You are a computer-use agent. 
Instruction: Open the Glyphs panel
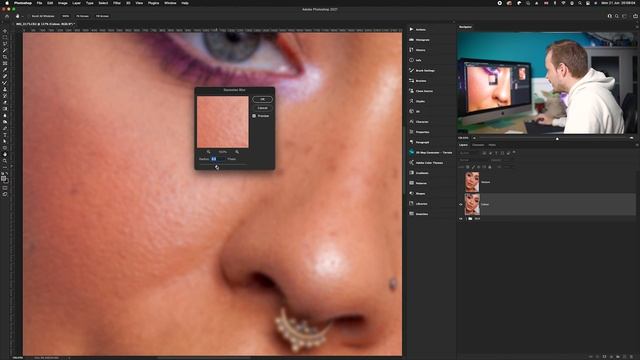point(417,101)
